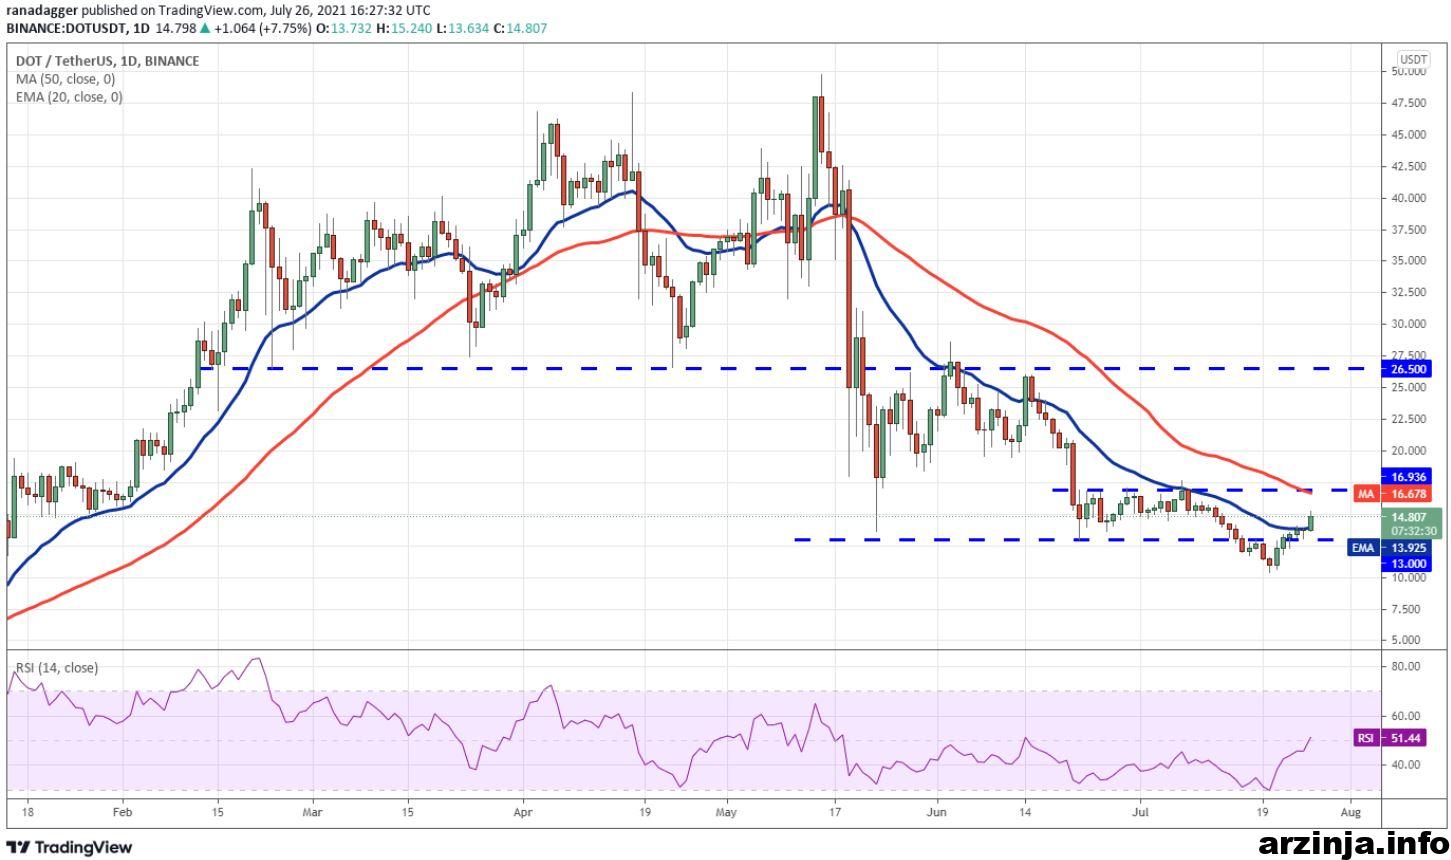The width and height of the screenshot is (1451, 860).
Task: Click the 5.000 price axis label
Action: tap(1407, 640)
